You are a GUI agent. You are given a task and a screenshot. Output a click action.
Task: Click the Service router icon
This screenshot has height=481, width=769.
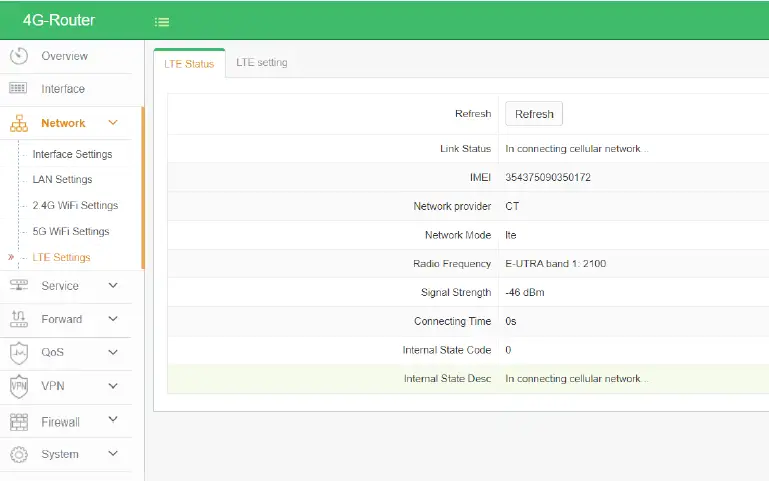click(x=19, y=285)
